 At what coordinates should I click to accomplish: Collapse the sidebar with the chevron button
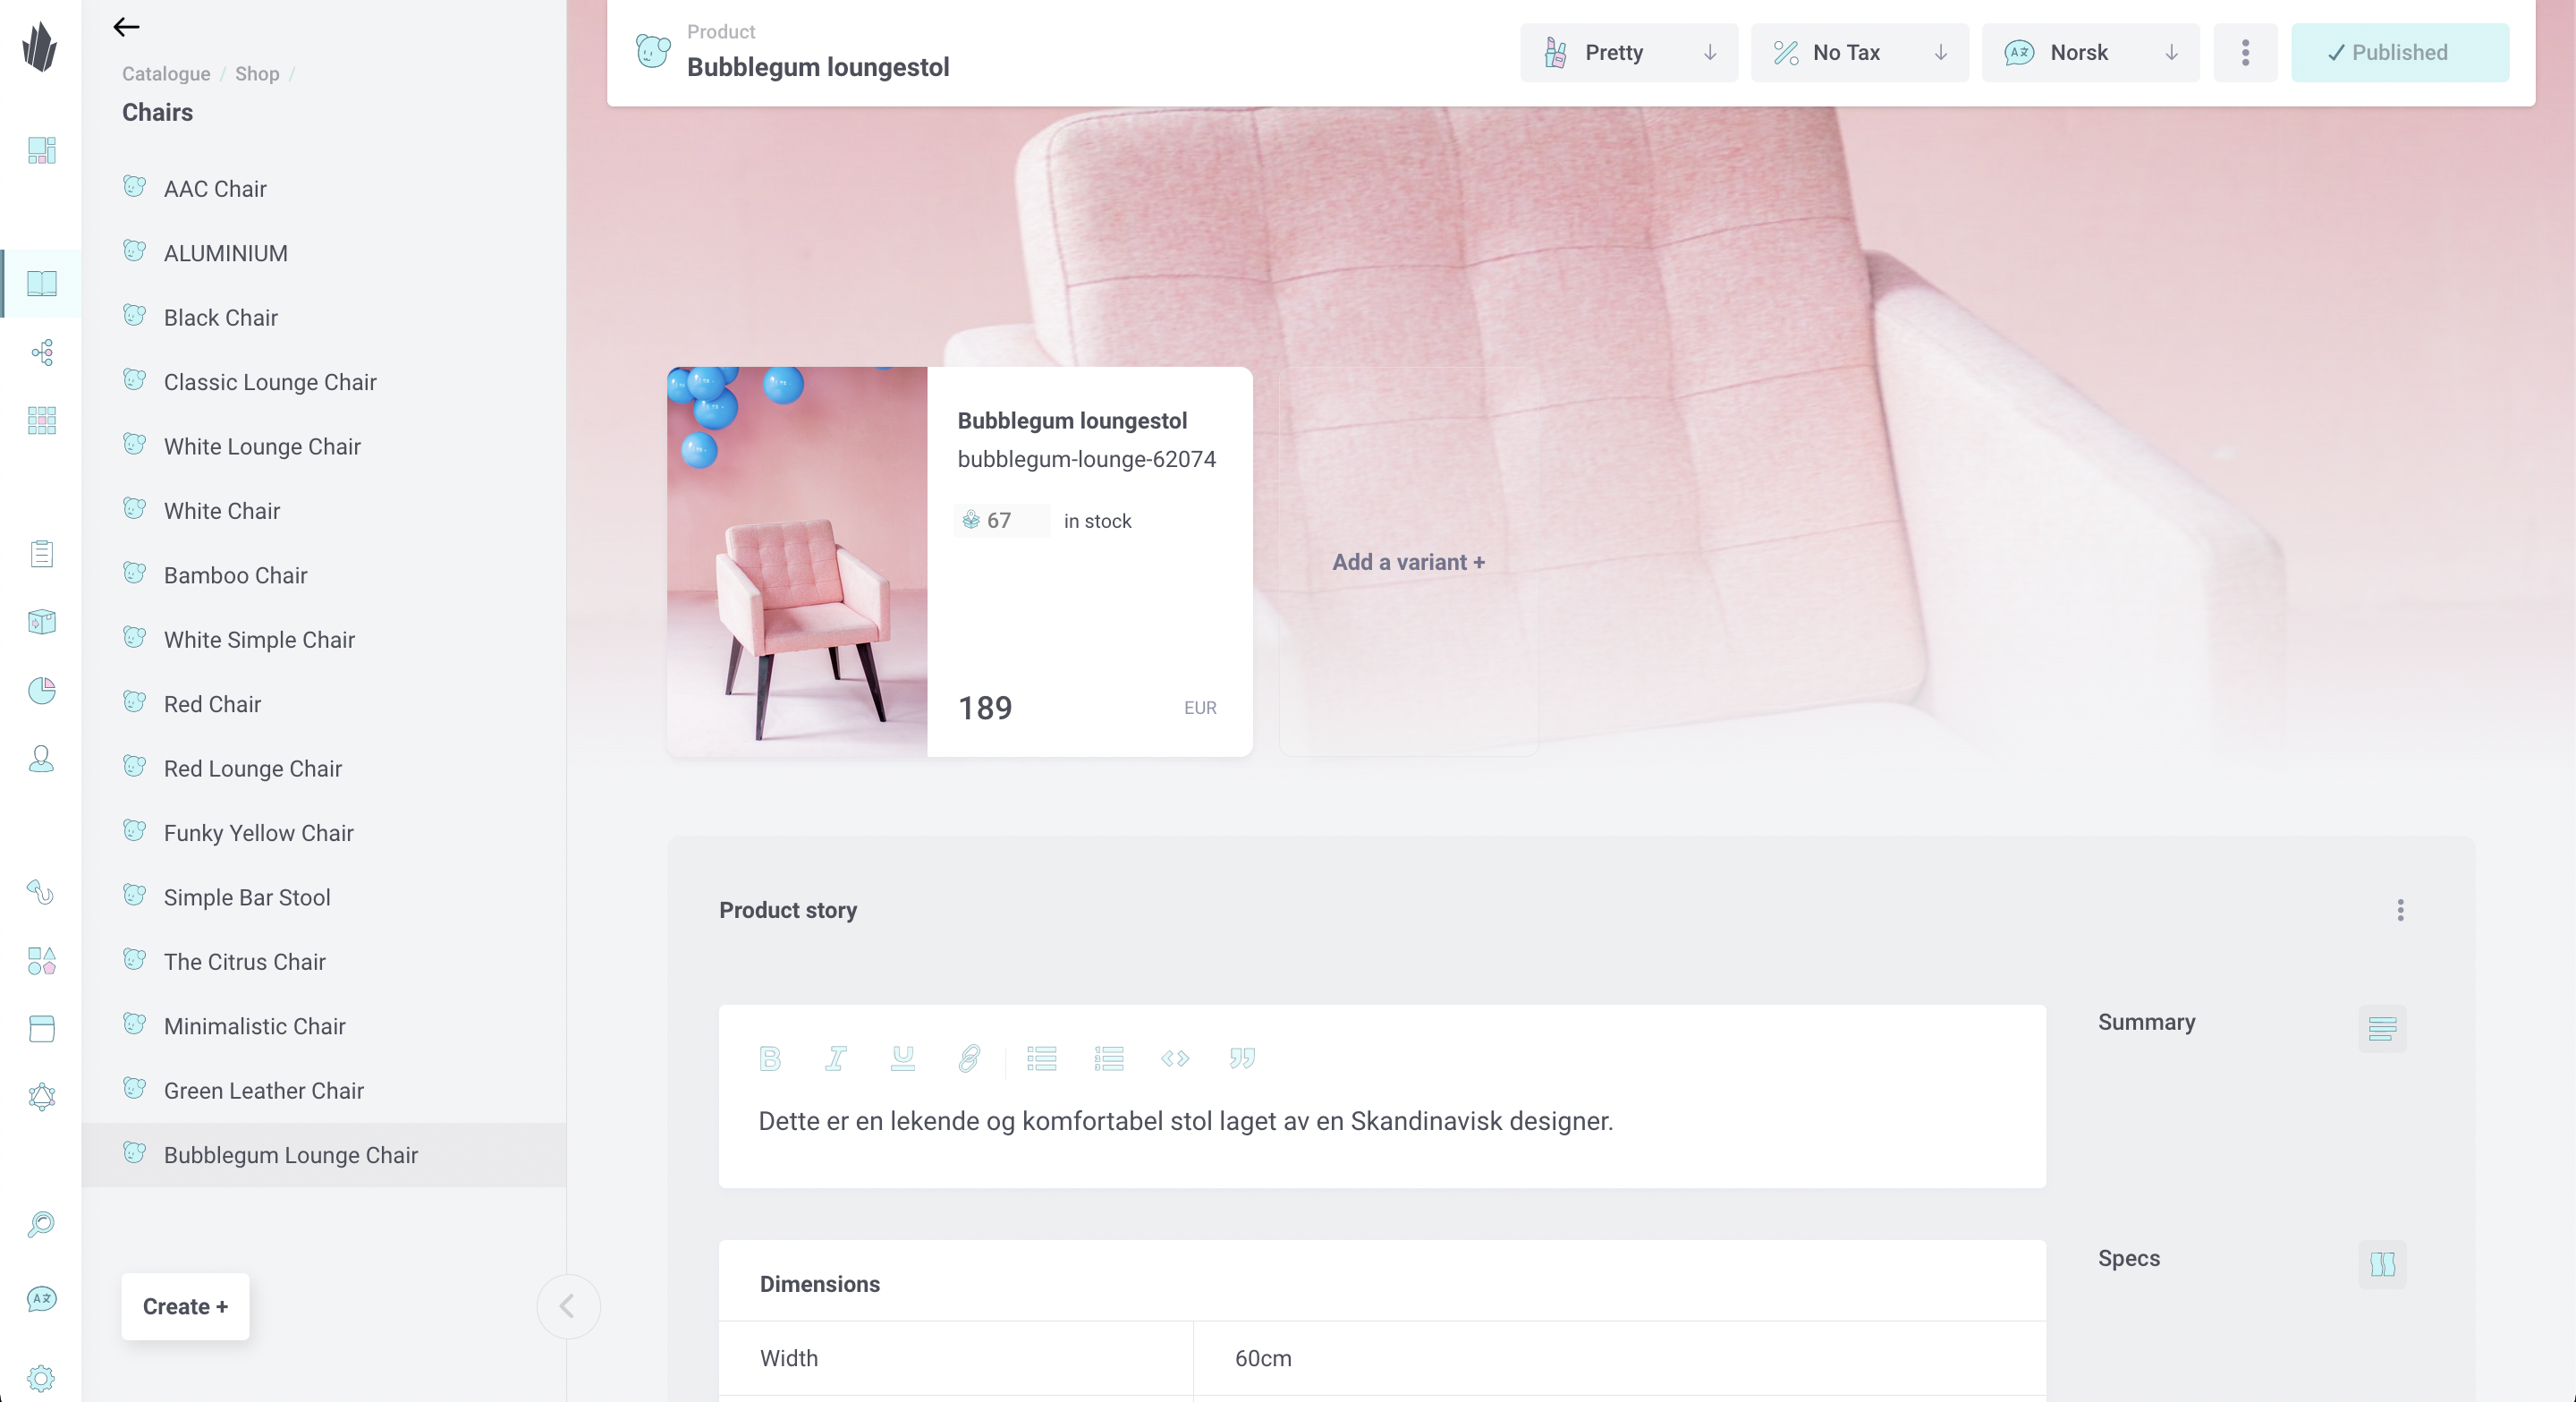tap(568, 1306)
